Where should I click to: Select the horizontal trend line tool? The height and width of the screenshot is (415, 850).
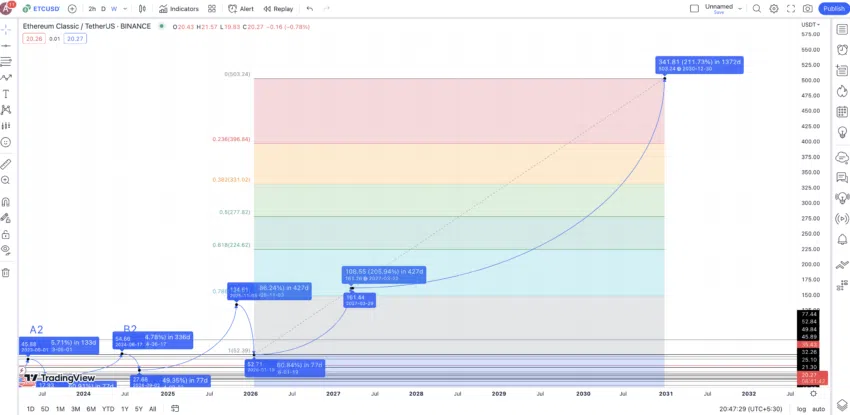pos(6,46)
